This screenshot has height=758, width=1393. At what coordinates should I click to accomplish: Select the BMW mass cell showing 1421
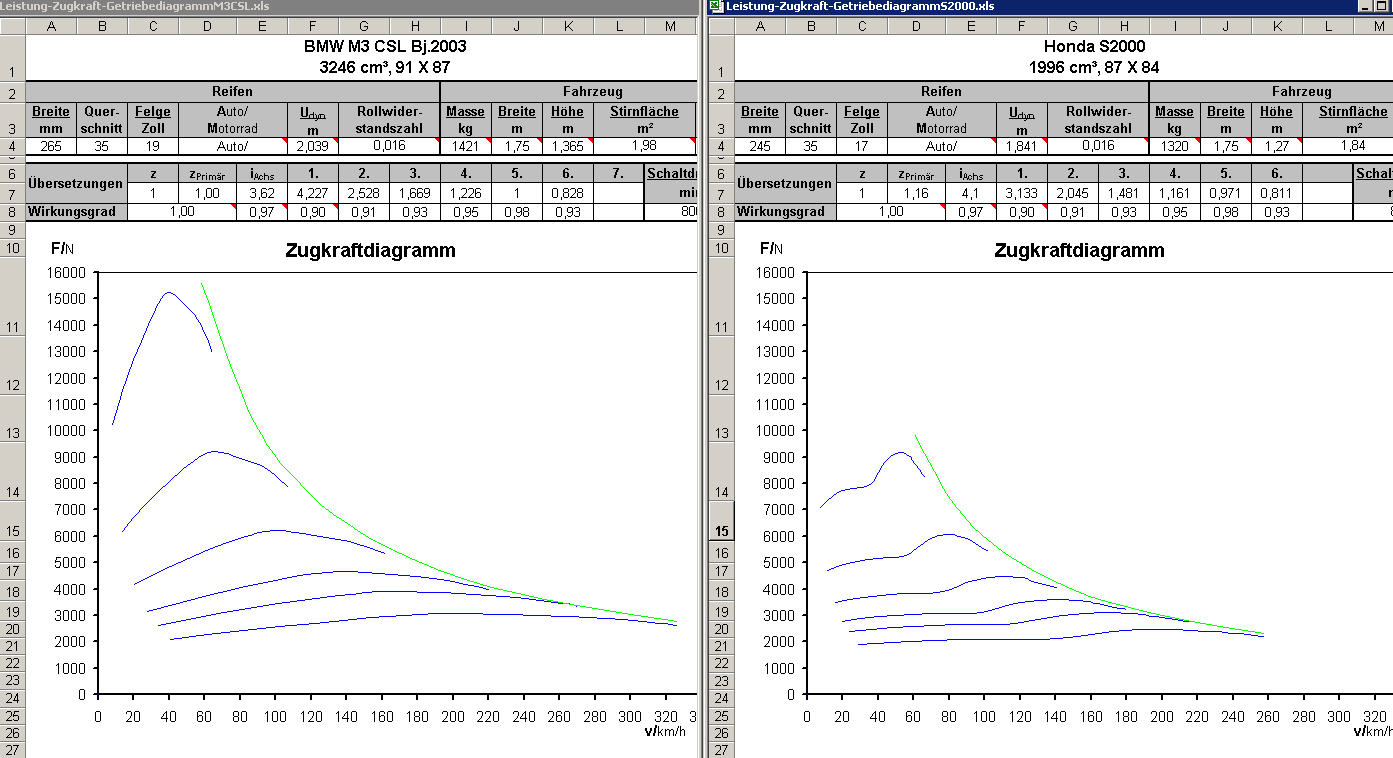[465, 146]
